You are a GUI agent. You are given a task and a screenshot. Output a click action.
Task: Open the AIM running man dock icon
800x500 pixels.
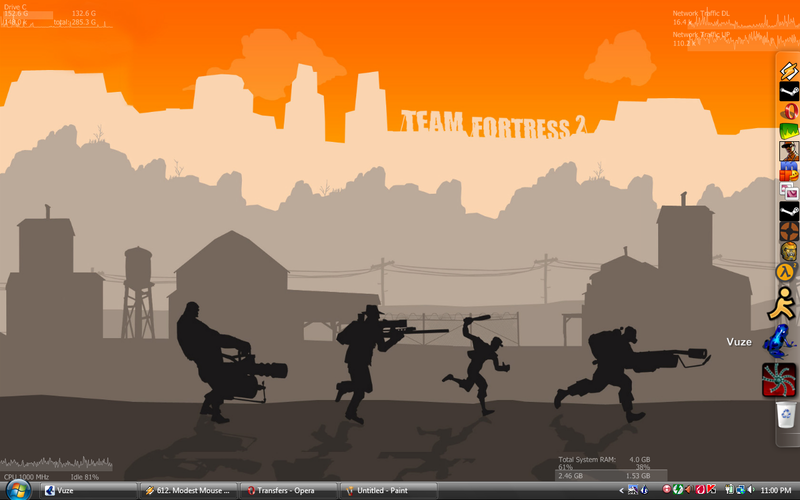coord(783,304)
